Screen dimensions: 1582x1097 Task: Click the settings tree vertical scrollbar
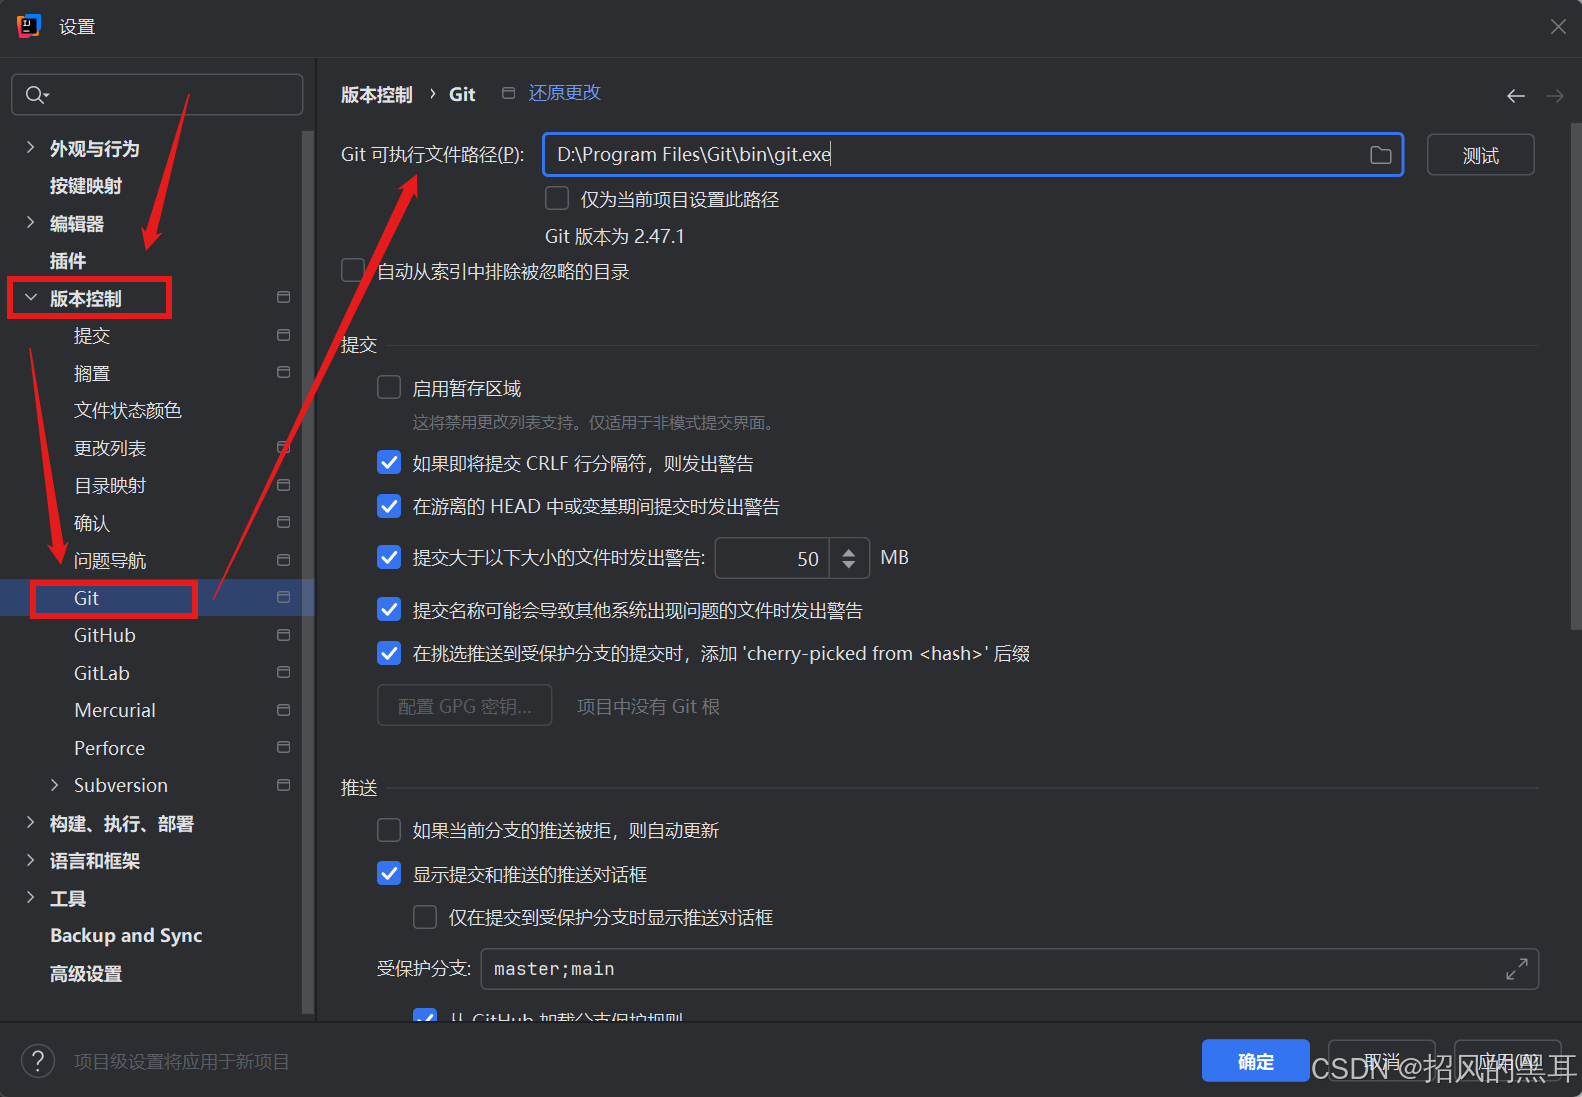pyautogui.click(x=308, y=570)
